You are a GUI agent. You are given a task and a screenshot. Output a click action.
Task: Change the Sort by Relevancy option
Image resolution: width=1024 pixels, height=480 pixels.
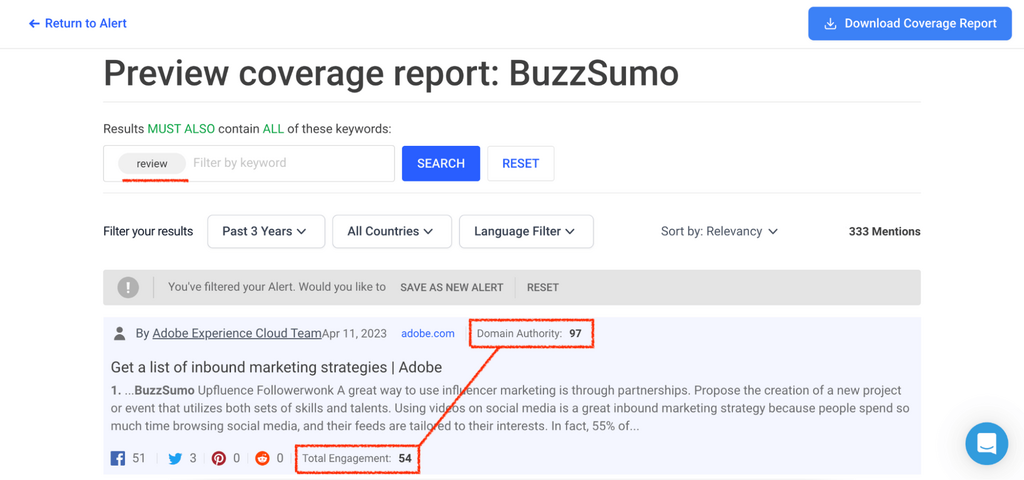click(x=719, y=231)
